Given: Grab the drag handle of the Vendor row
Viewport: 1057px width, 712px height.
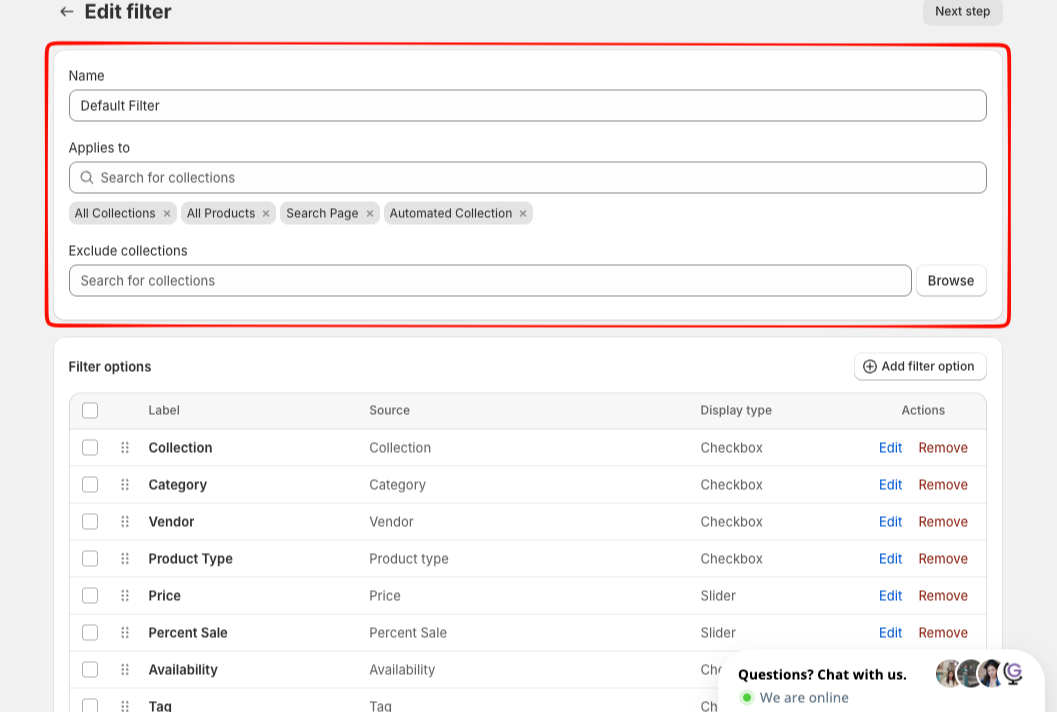Looking at the screenshot, I should (125, 522).
